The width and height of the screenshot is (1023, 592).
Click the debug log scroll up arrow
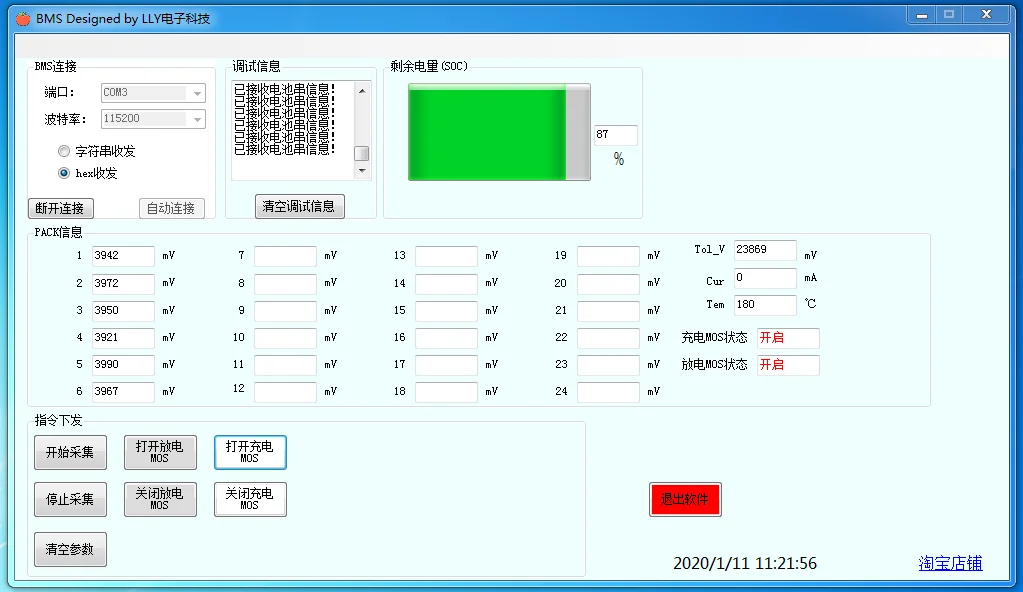click(x=362, y=91)
